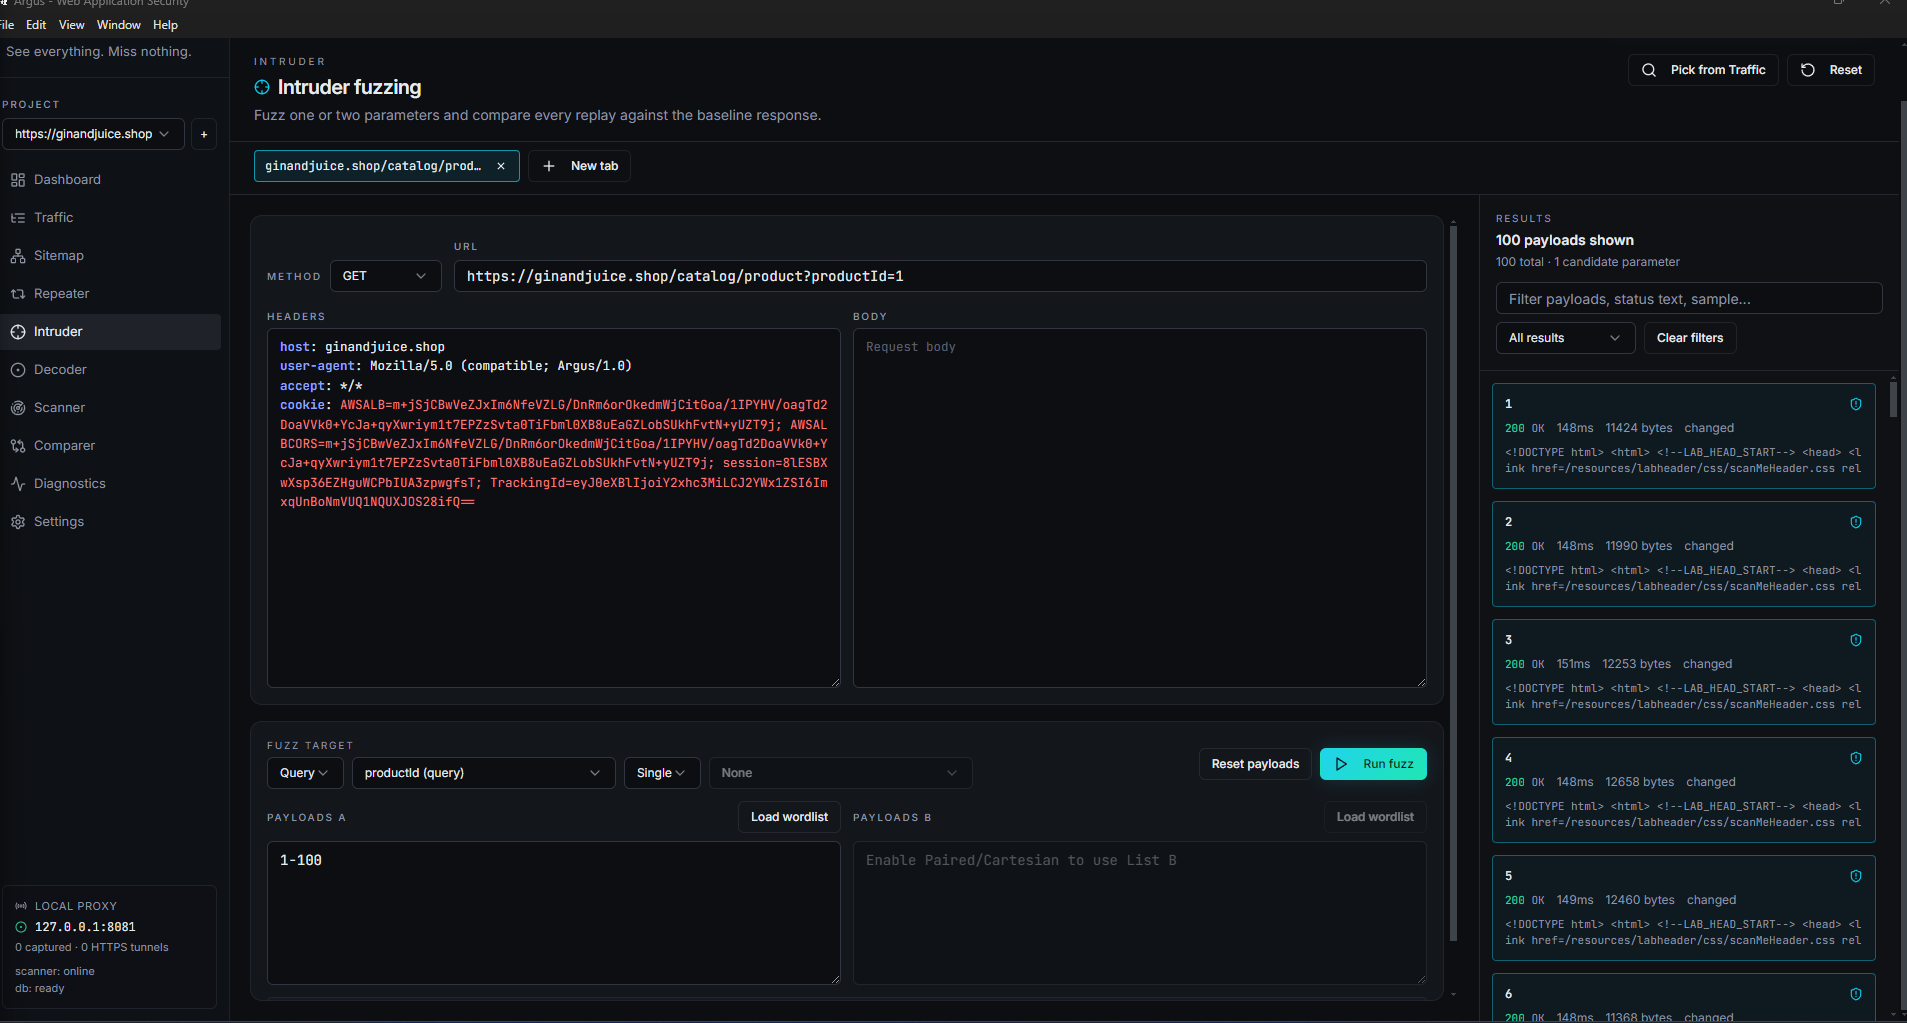Open the Diagnostics pulse icon in the sidebar
This screenshot has height=1023, width=1907.
[18, 484]
